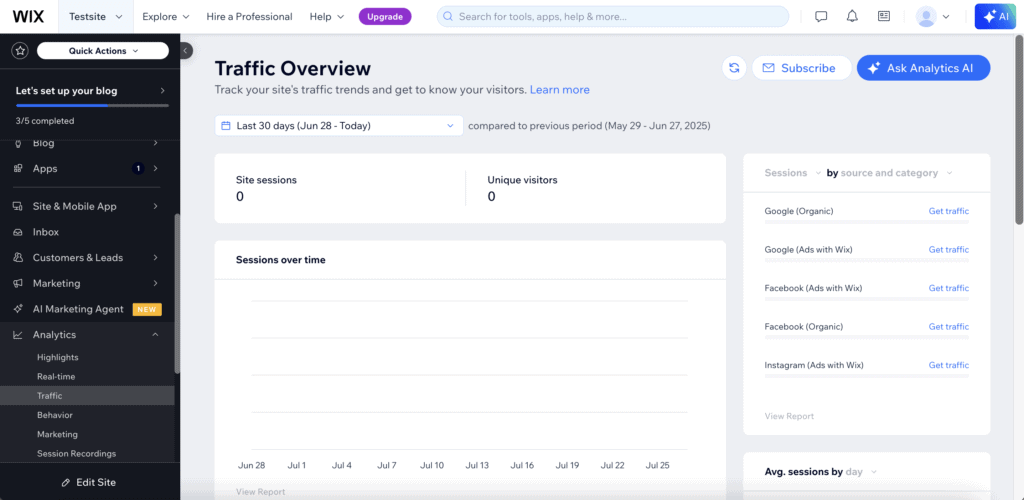
Task: Expand the Blog submenu chevron
Action: click(155, 143)
